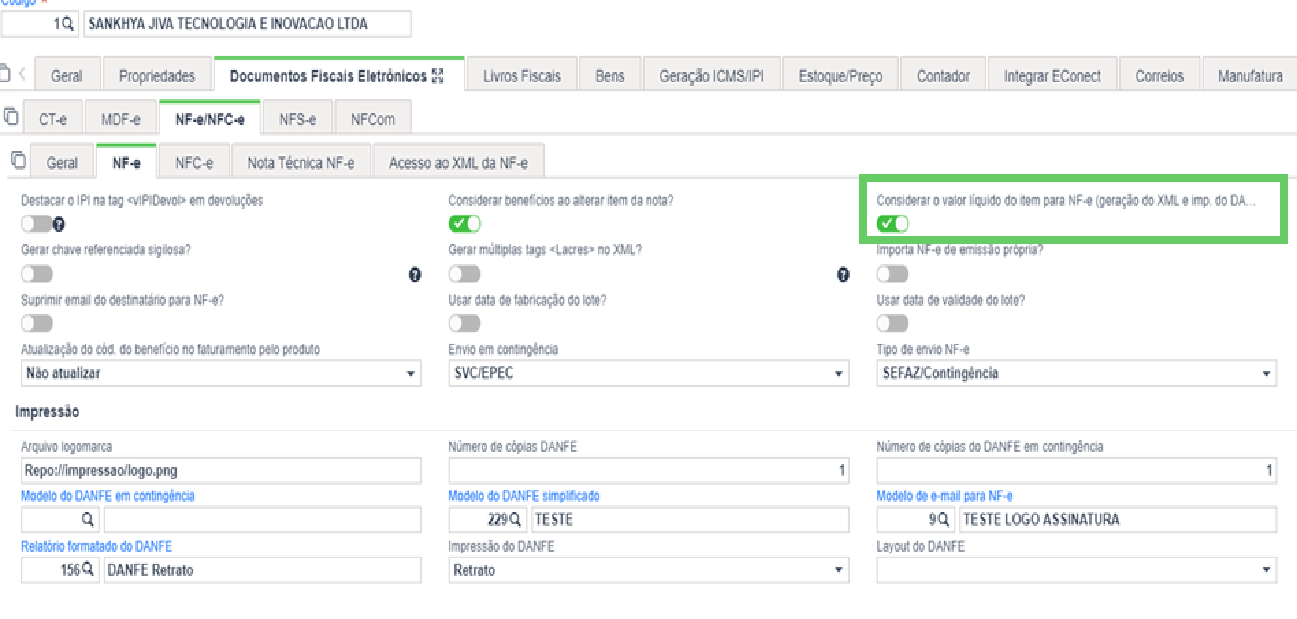Click the search icon beside Código field
This screenshot has height=619, width=1297.
68,24
